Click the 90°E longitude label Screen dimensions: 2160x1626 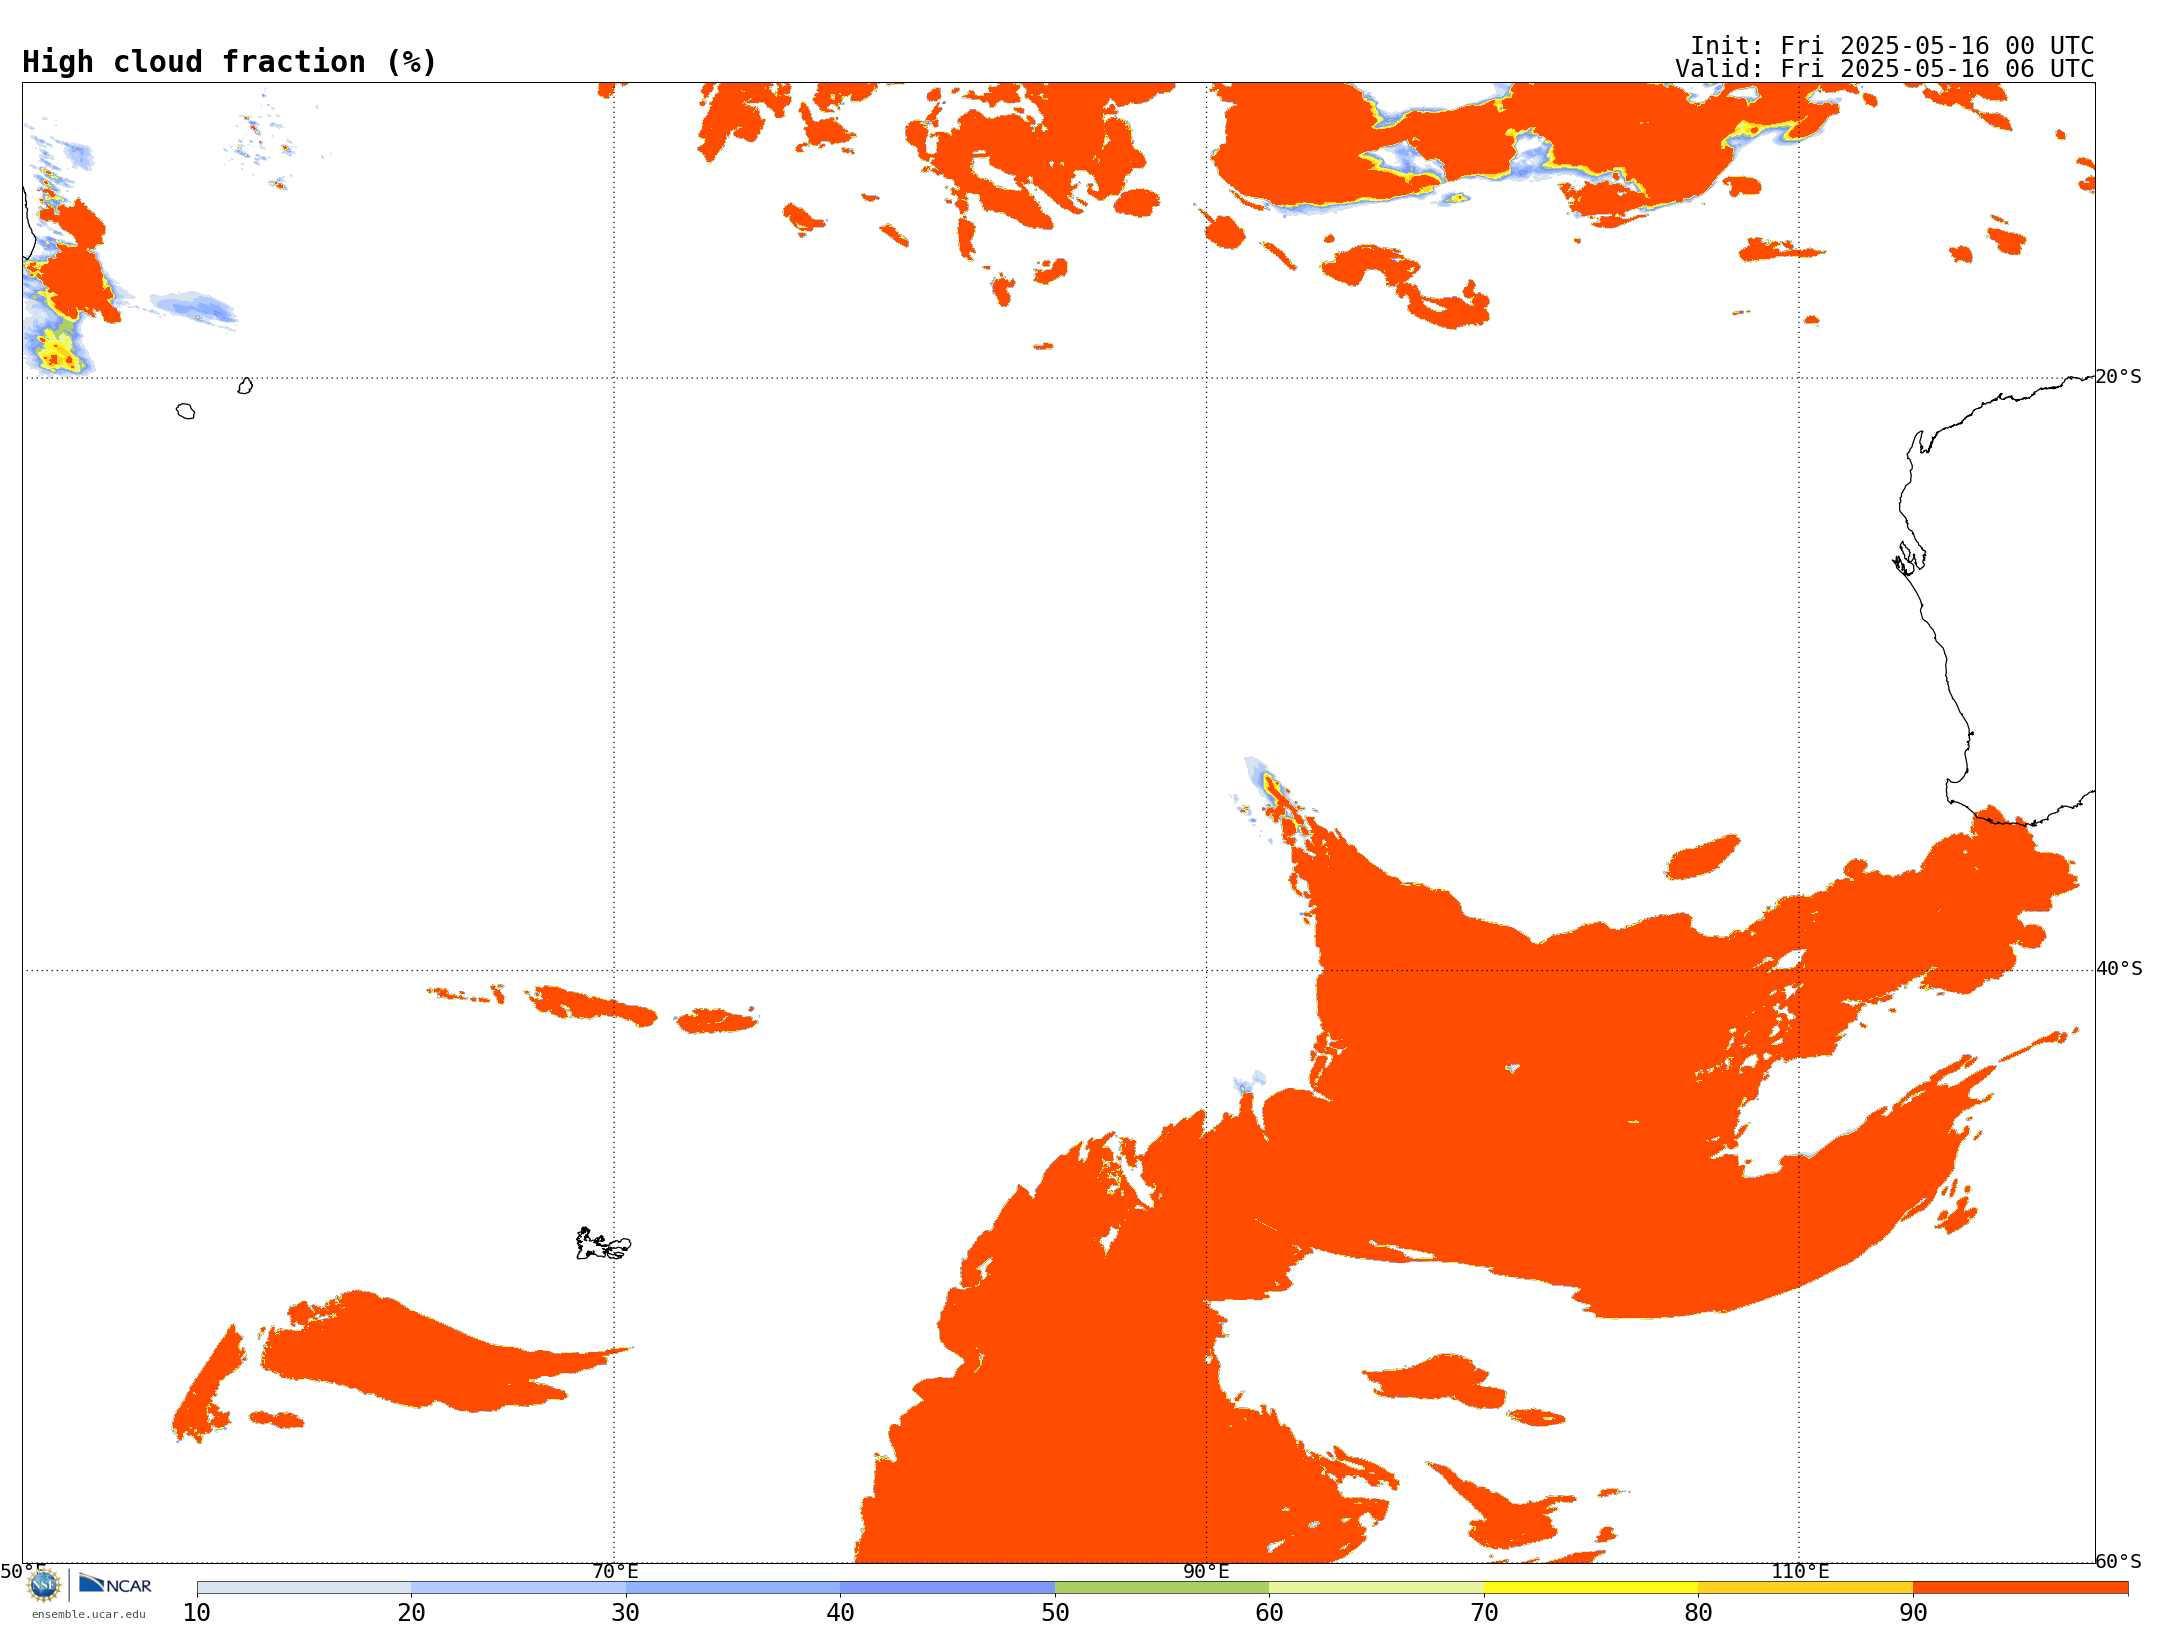point(1206,1571)
